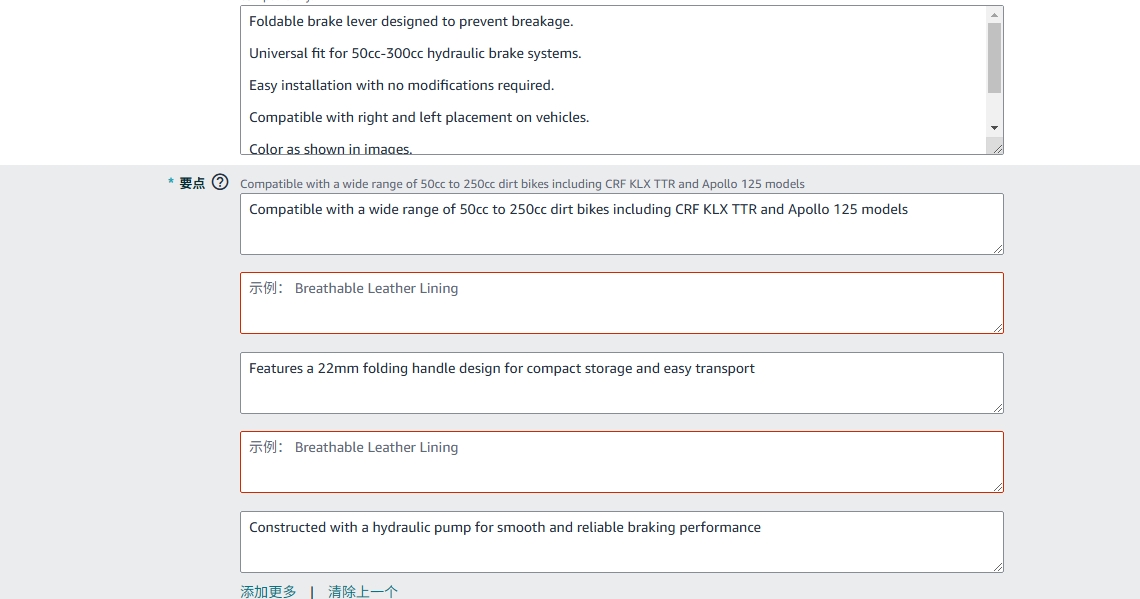Click into the hydraulic pump bullet field
1140x599 pixels.
click(x=620, y=542)
